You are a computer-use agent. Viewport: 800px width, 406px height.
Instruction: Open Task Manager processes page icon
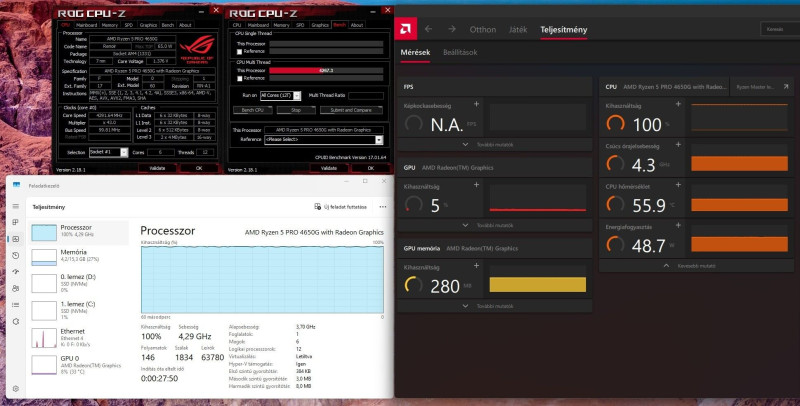(x=16, y=222)
